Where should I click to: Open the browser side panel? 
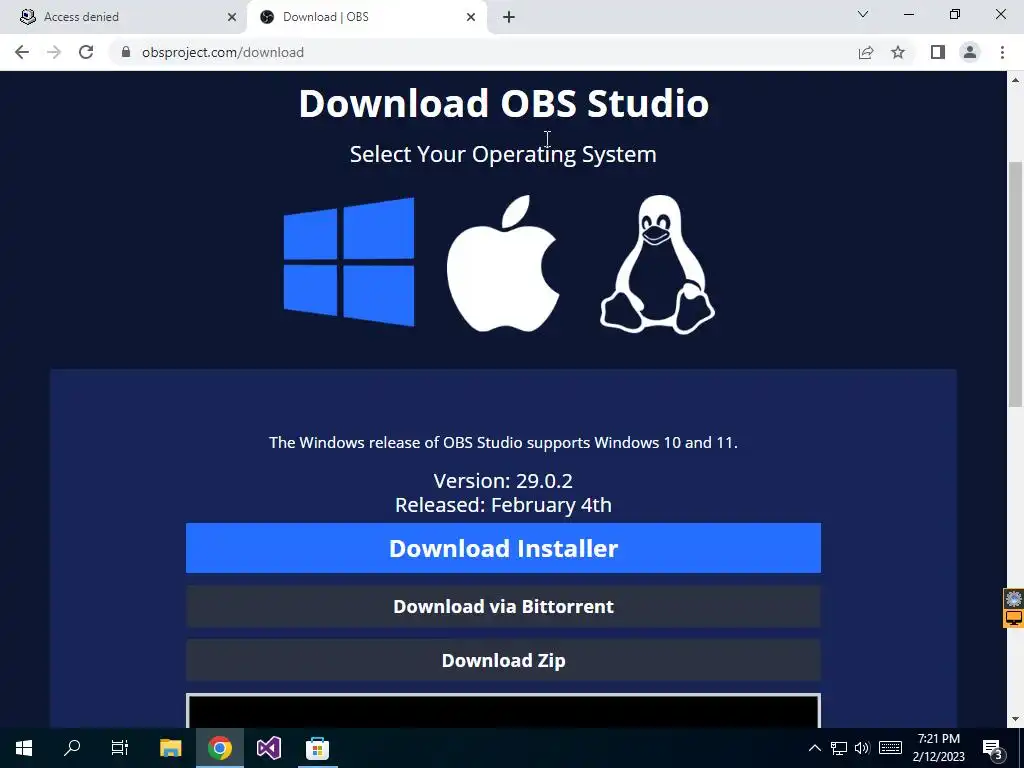coord(938,52)
